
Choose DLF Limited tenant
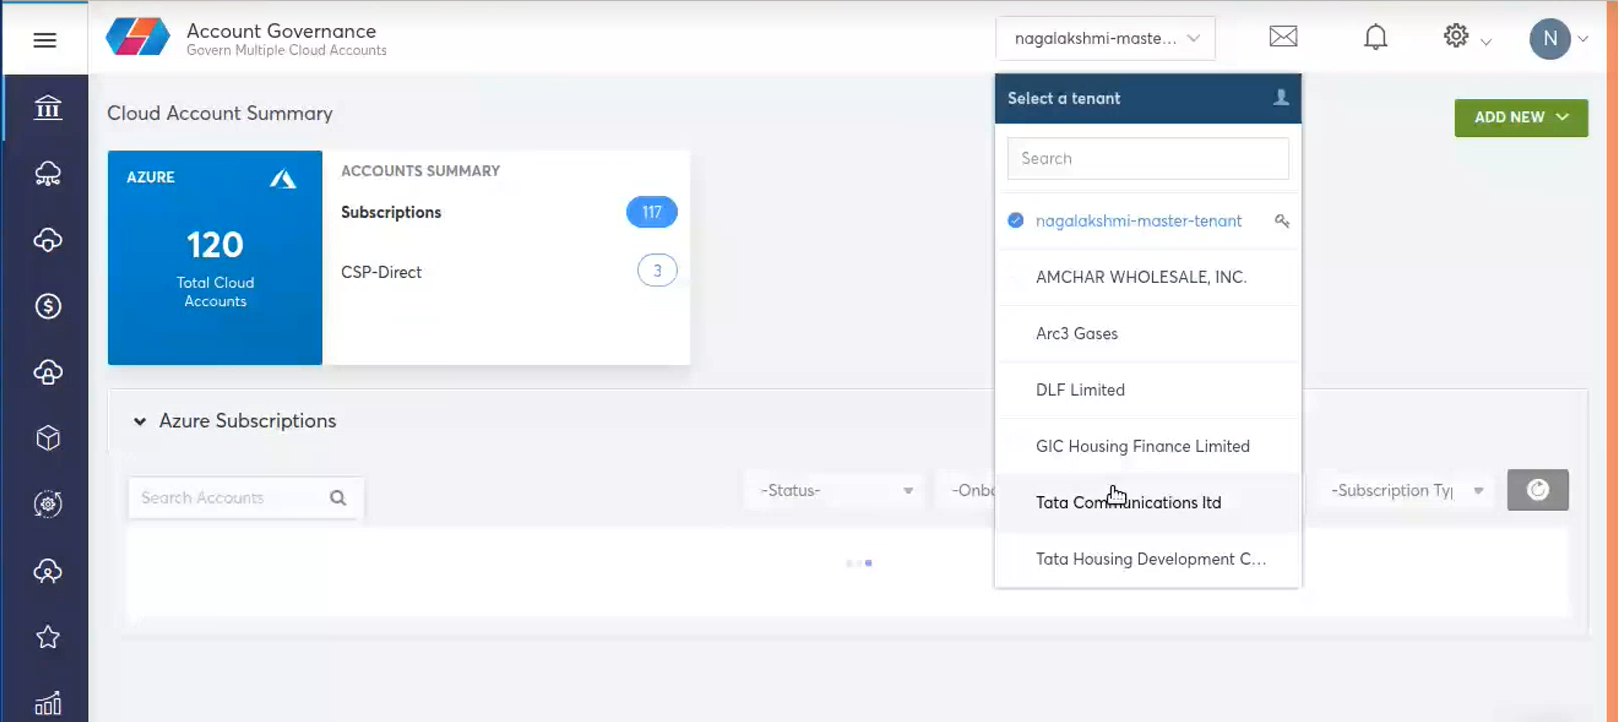[1148, 390]
